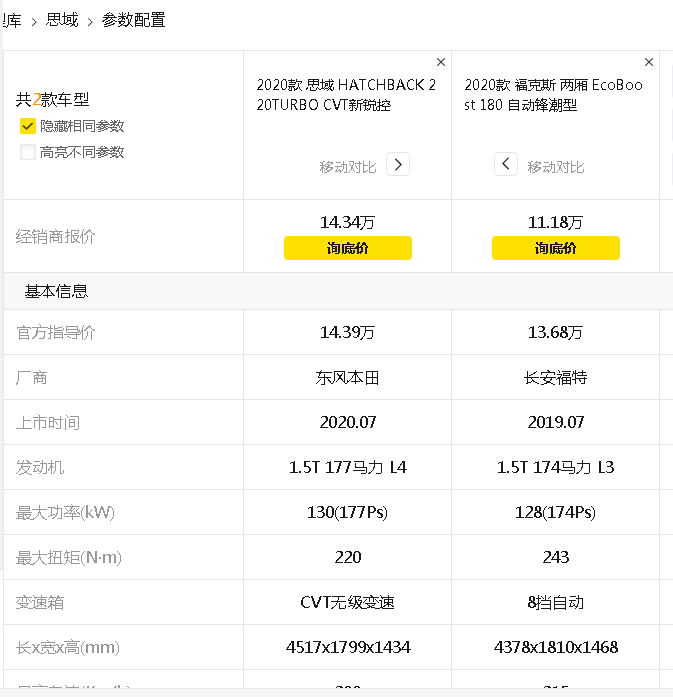Image resolution: width=673 pixels, height=697 pixels.
Task: Click 上市时间 row label
Action: point(48,422)
